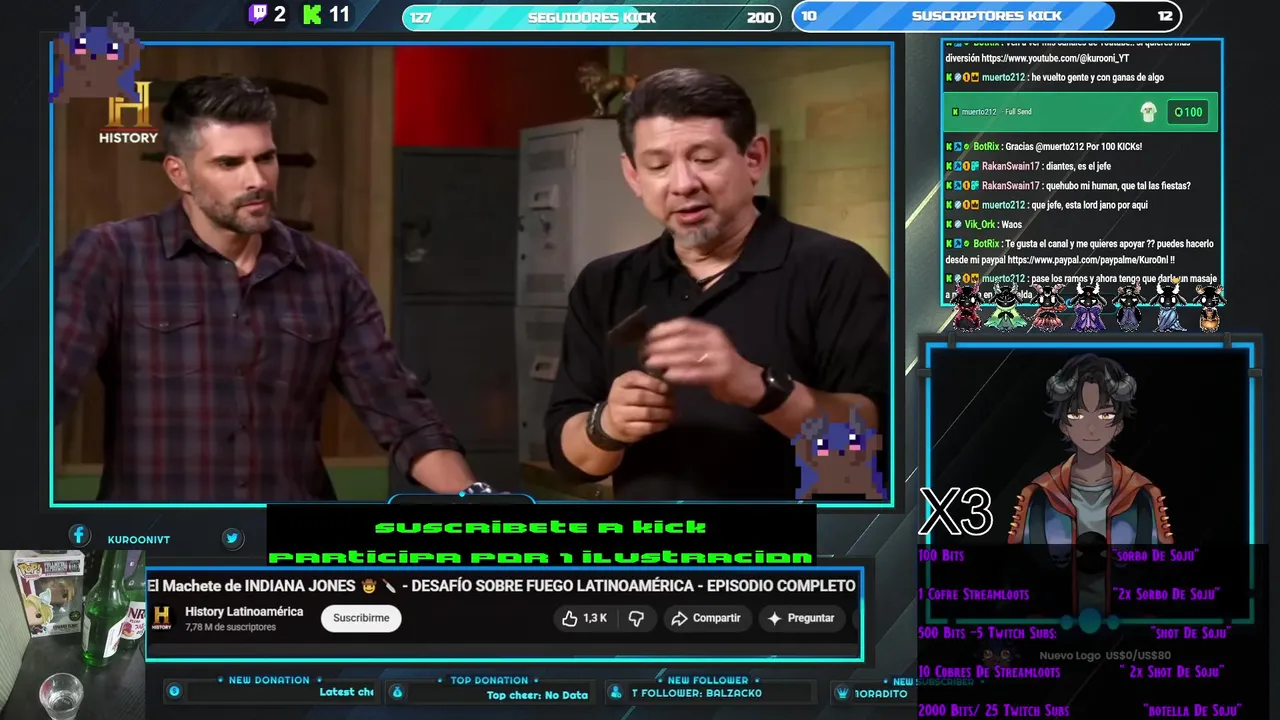Viewport: 1280px width, 720px height.
Task: Select the light-blue-dressed chat sprite avatar
Action: click(x=1168, y=307)
